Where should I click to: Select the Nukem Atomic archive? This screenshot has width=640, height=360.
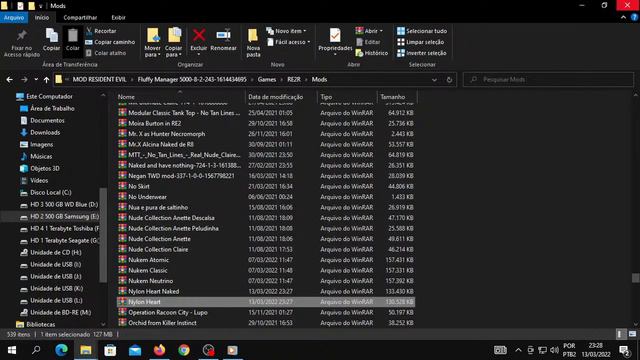148,260
